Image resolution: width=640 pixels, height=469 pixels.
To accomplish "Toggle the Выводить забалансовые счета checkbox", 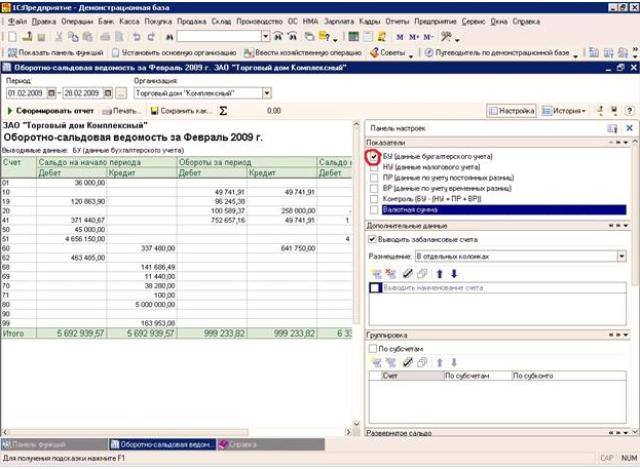I will pyautogui.click(x=372, y=239).
